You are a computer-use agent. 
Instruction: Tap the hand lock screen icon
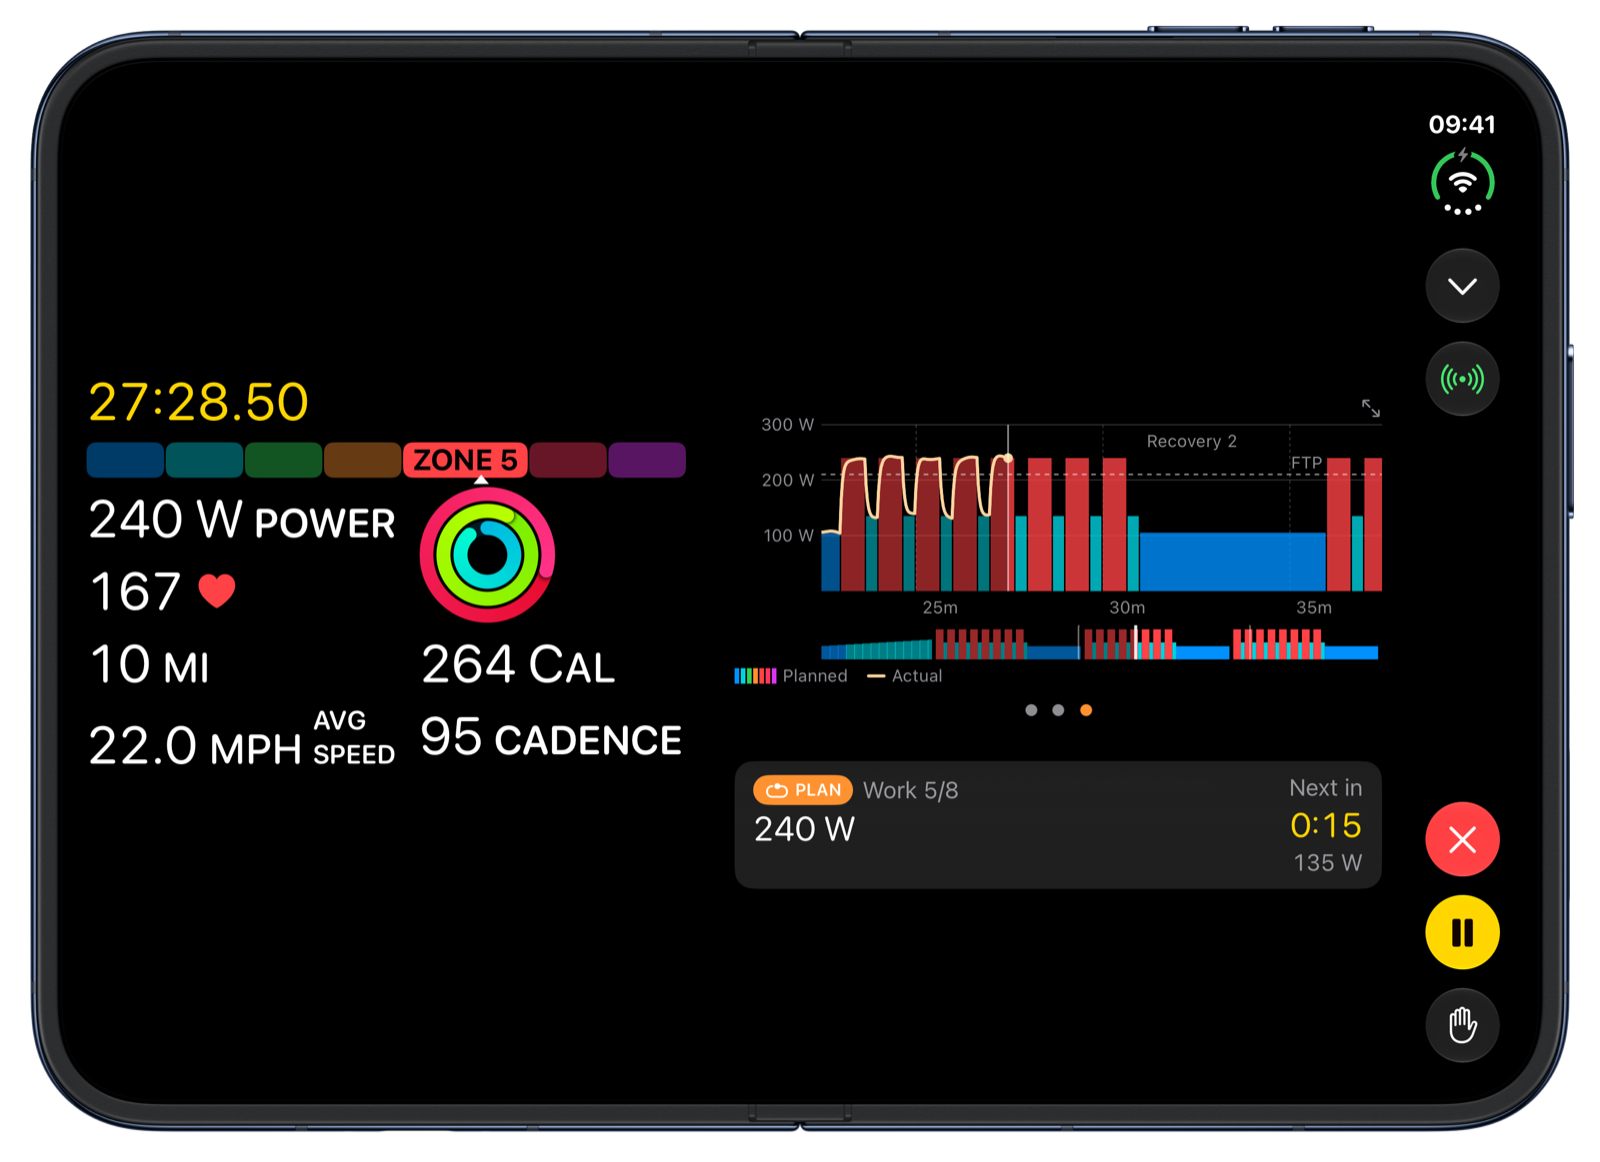[1462, 1025]
